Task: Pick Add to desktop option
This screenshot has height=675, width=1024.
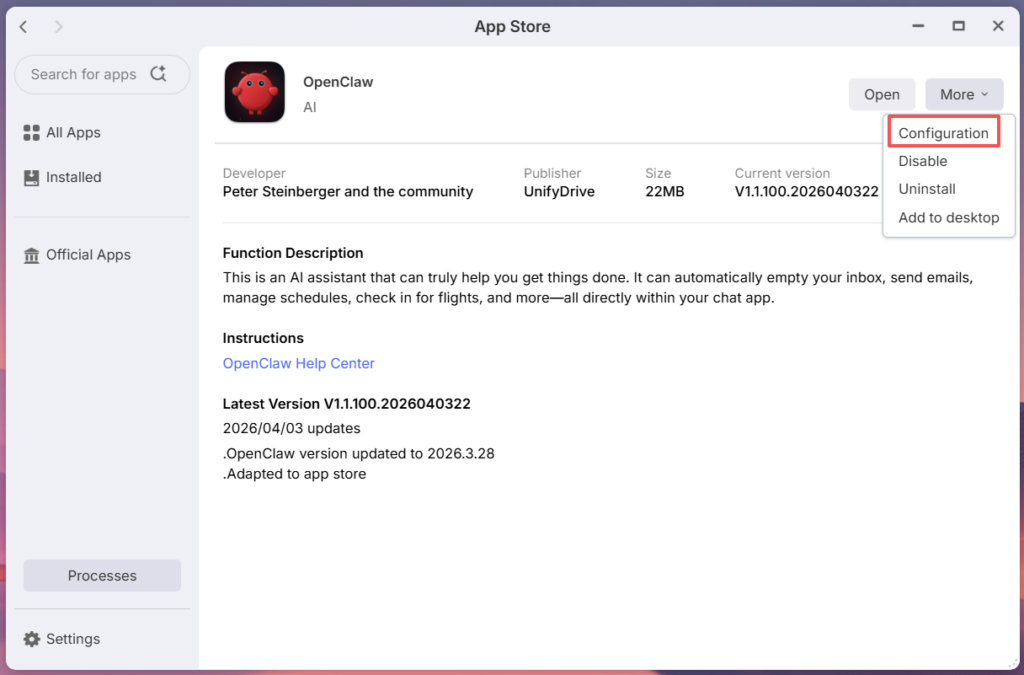Action: pos(948,217)
